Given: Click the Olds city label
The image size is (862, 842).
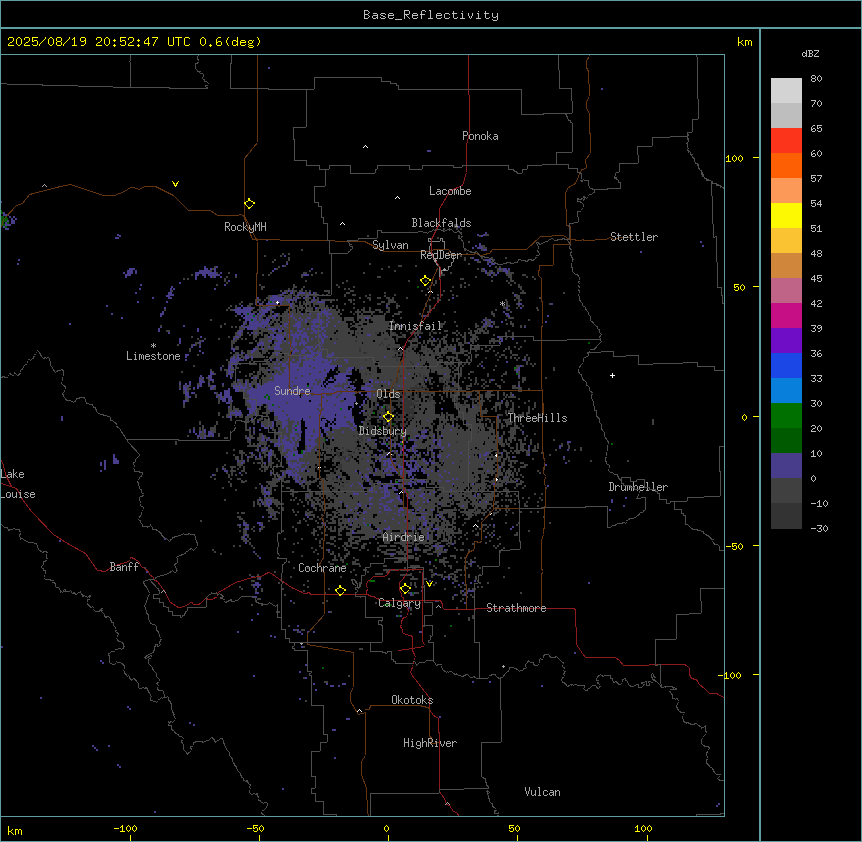Looking at the screenshot, I should pyautogui.click(x=388, y=394).
